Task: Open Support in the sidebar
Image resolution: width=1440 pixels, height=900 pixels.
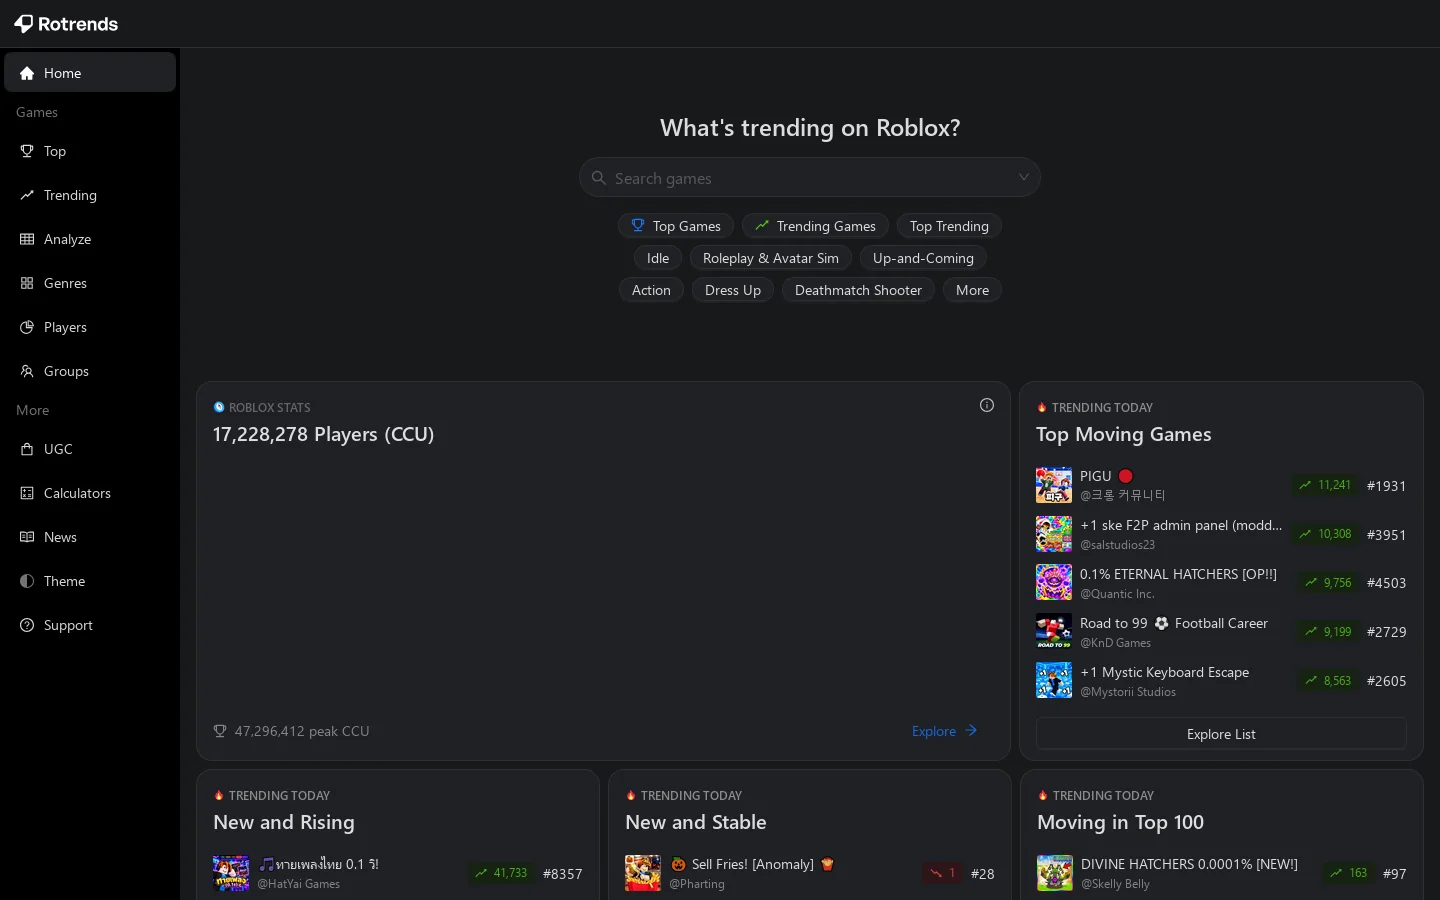Action: coord(90,625)
